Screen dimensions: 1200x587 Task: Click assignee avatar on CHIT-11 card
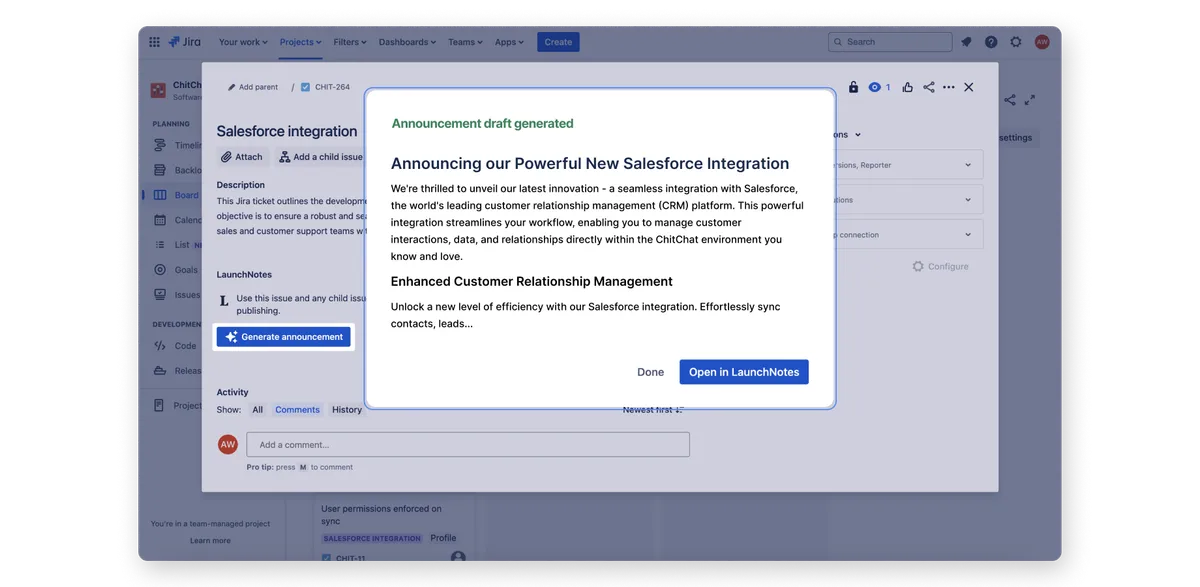coord(458,557)
